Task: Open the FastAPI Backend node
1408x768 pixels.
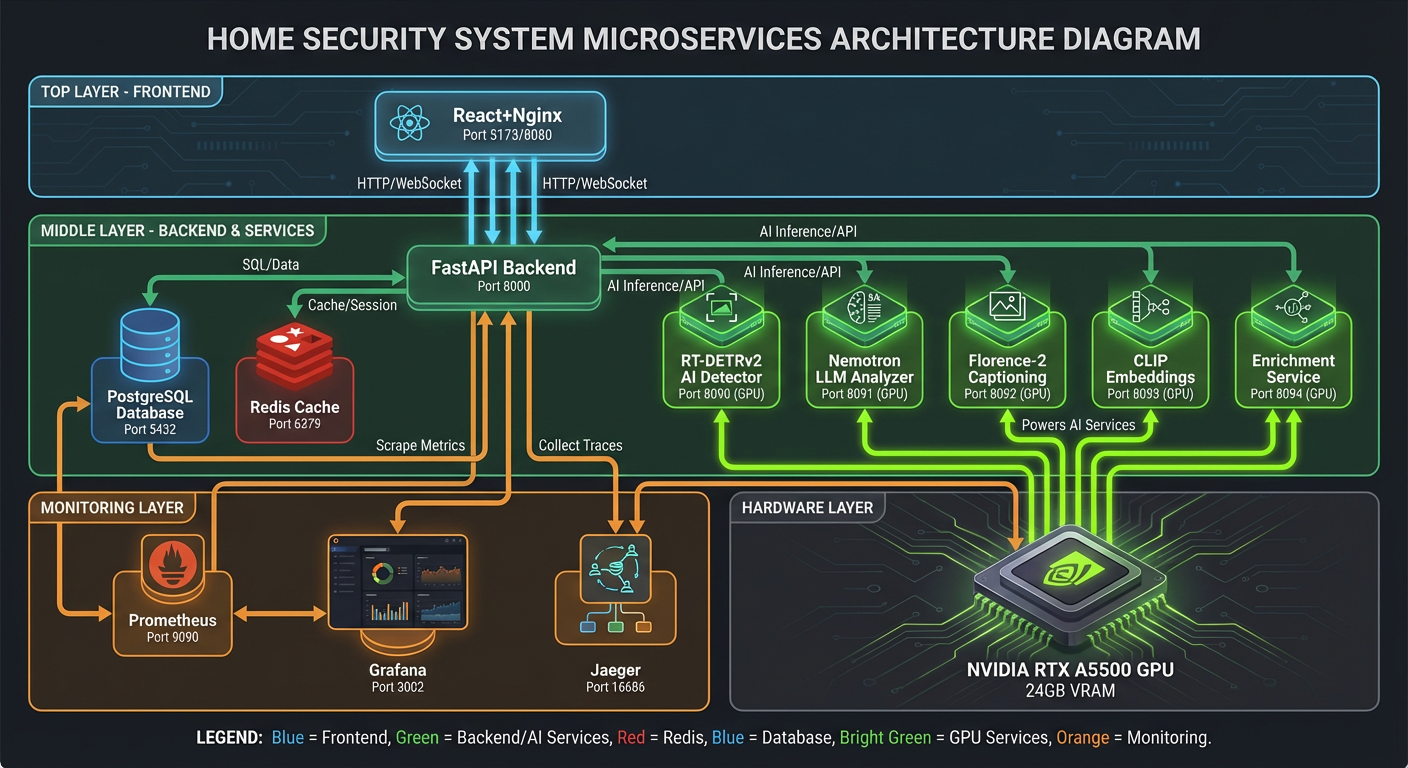Action: click(503, 275)
